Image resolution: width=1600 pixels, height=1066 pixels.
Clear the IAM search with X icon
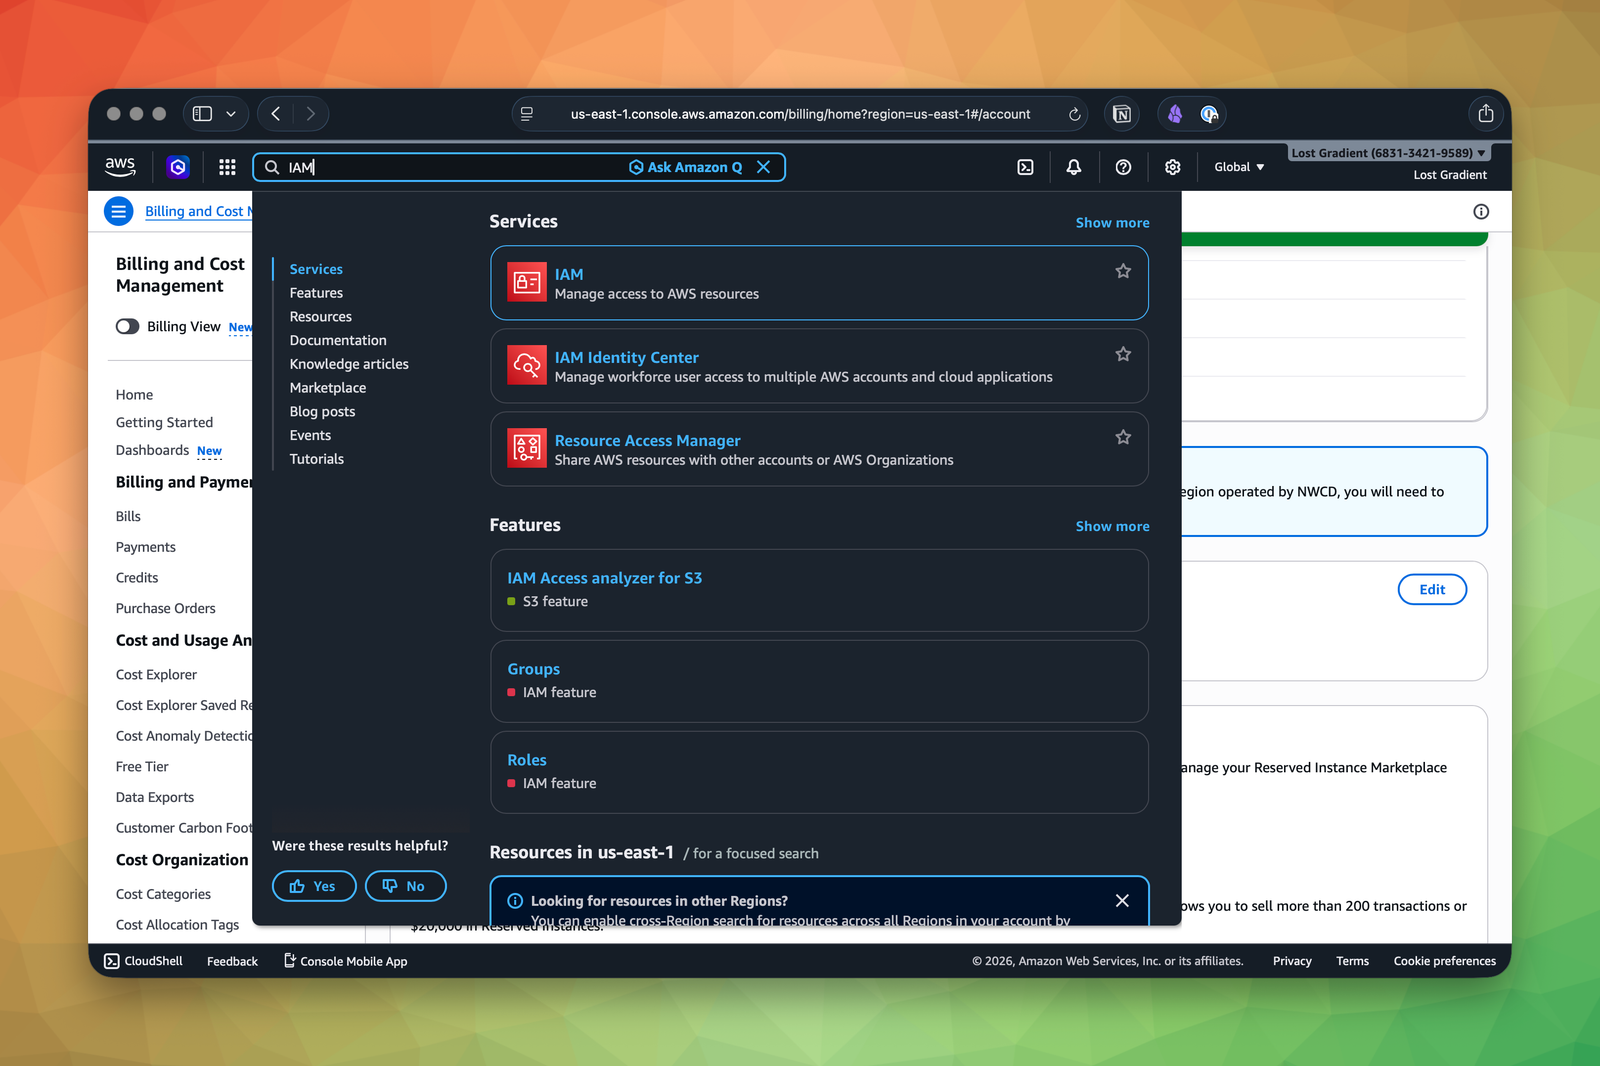click(763, 167)
